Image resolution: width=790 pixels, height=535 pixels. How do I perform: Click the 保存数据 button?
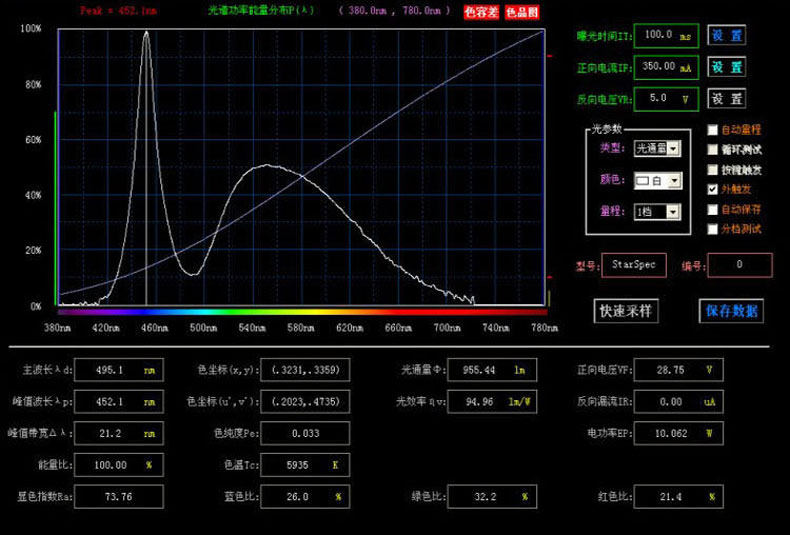pos(731,311)
